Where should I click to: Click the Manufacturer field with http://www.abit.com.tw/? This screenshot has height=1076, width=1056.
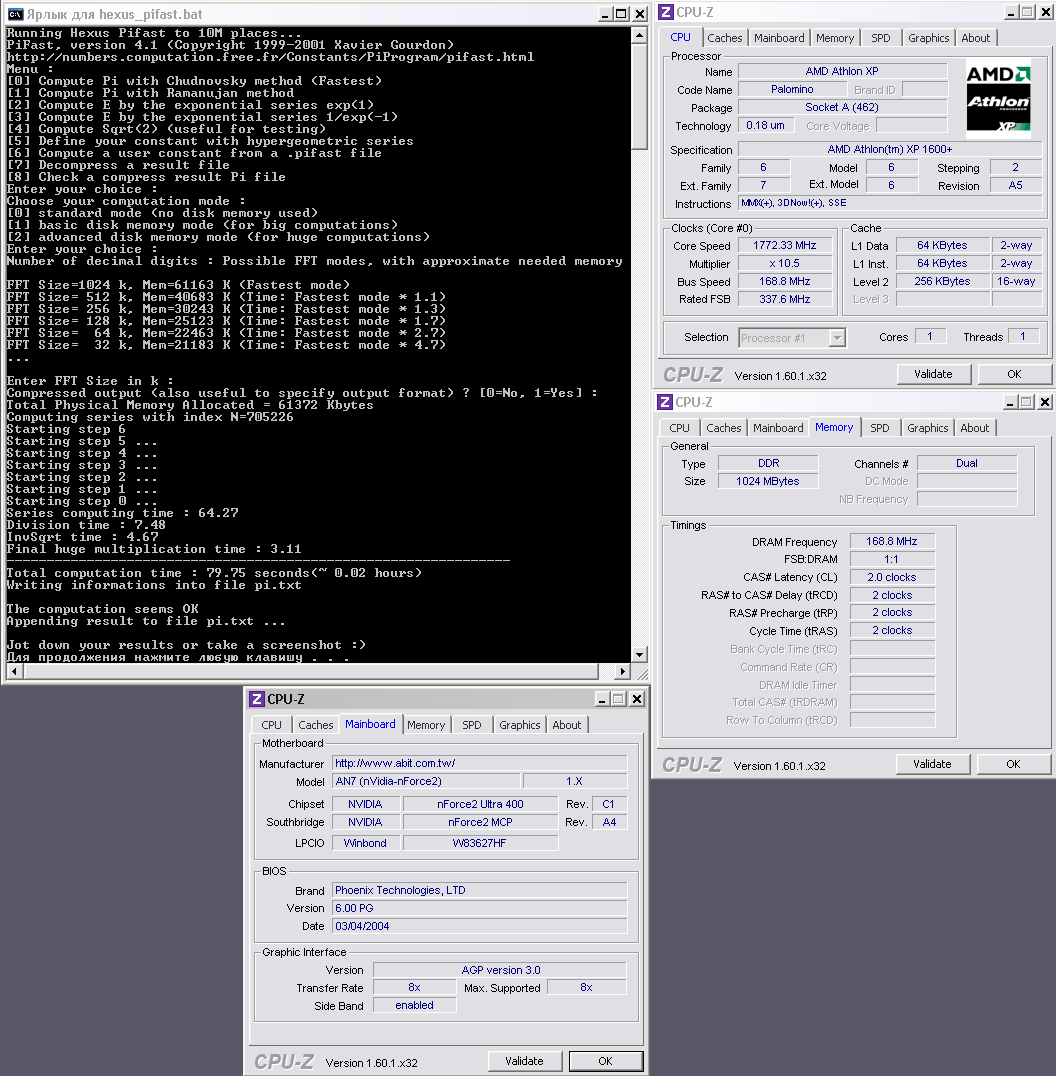click(479, 763)
